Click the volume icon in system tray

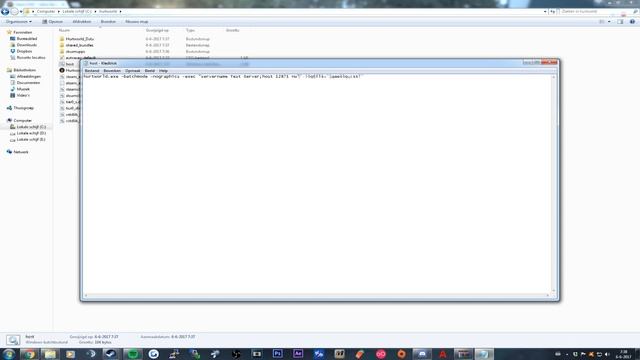tap(607, 354)
